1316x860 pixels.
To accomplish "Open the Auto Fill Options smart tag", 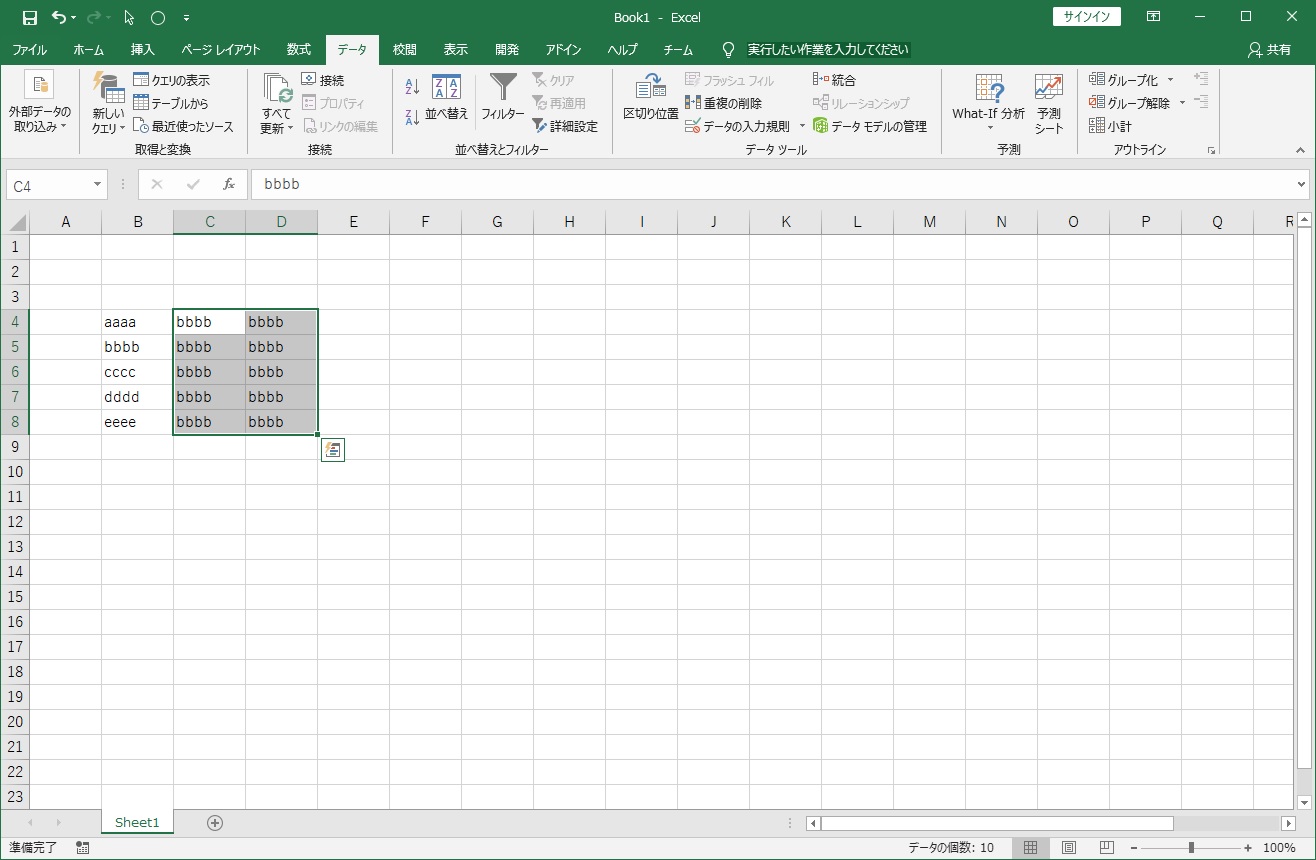I will 333,451.
